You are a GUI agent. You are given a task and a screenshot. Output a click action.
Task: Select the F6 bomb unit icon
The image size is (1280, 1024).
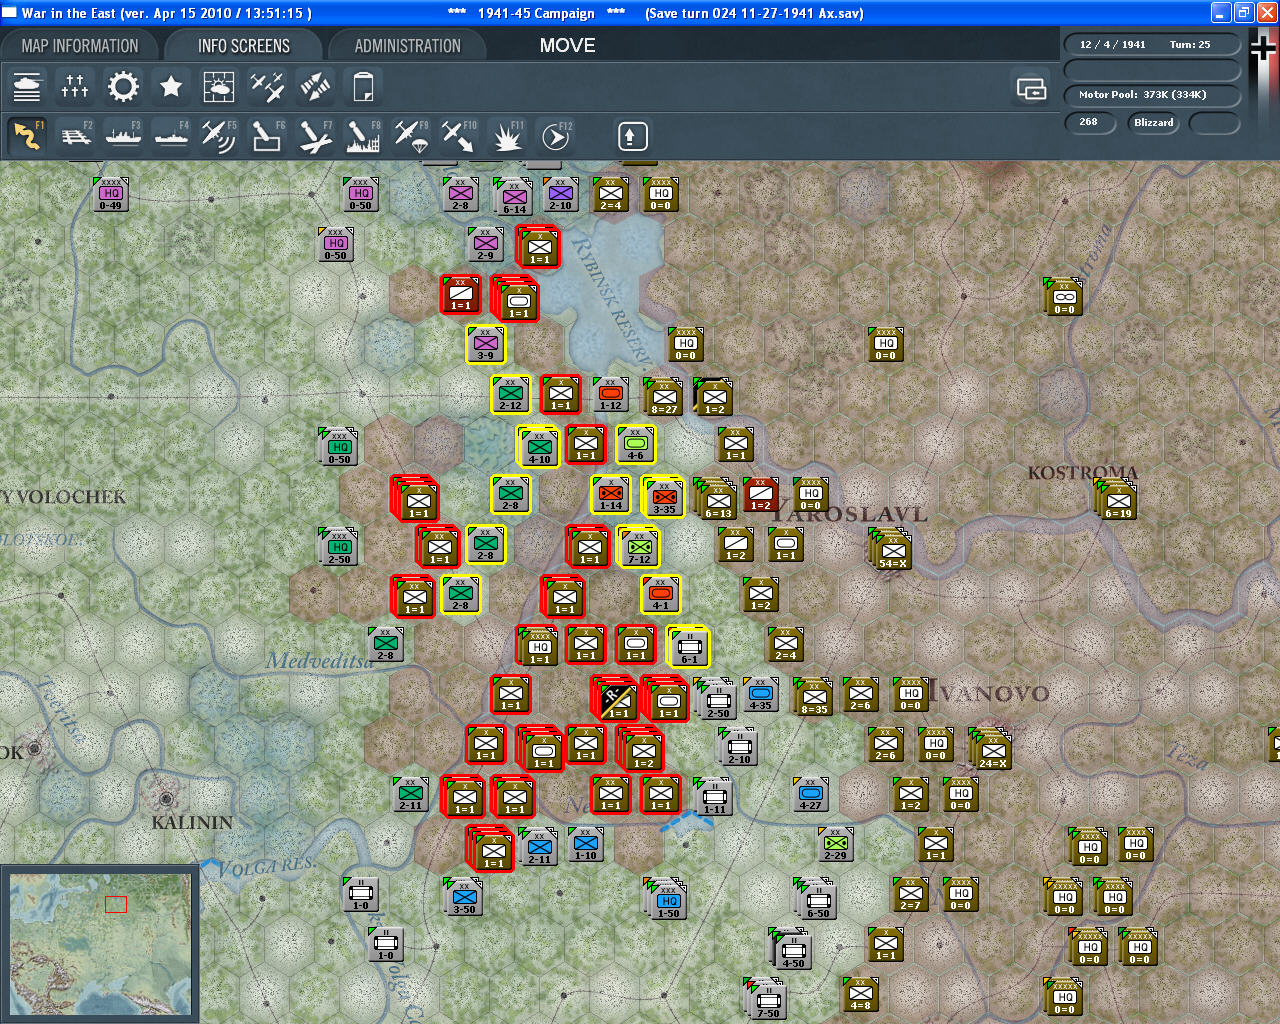[267, 136]
